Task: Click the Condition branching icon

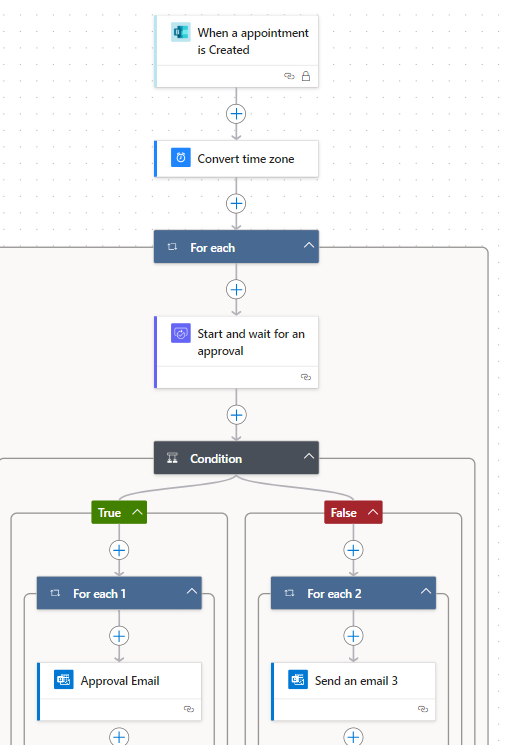Action: pyautogui.click(x=172, y=458)
